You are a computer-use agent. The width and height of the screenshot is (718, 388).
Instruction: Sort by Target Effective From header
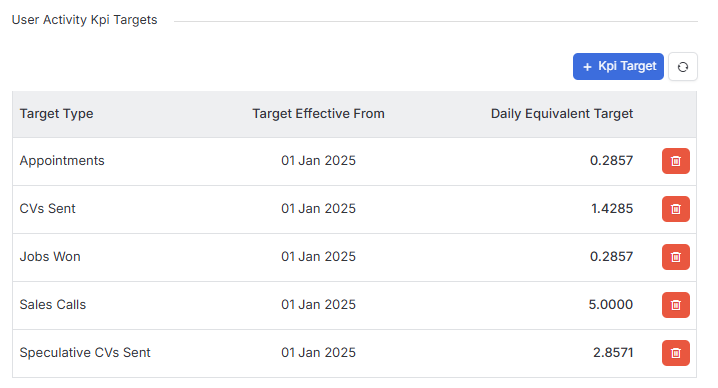click(318, 114)
